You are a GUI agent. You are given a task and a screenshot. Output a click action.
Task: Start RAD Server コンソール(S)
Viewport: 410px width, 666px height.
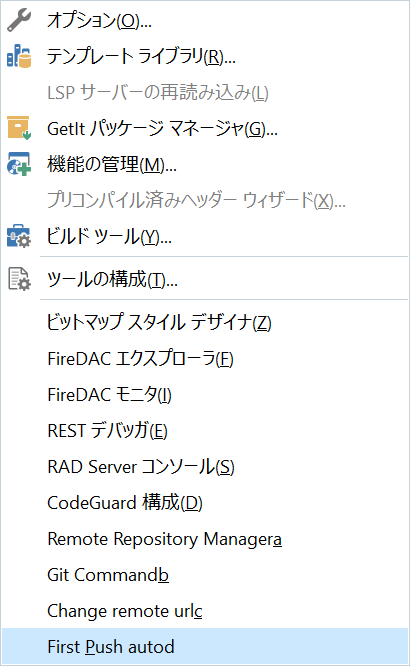tap(205, 467)
